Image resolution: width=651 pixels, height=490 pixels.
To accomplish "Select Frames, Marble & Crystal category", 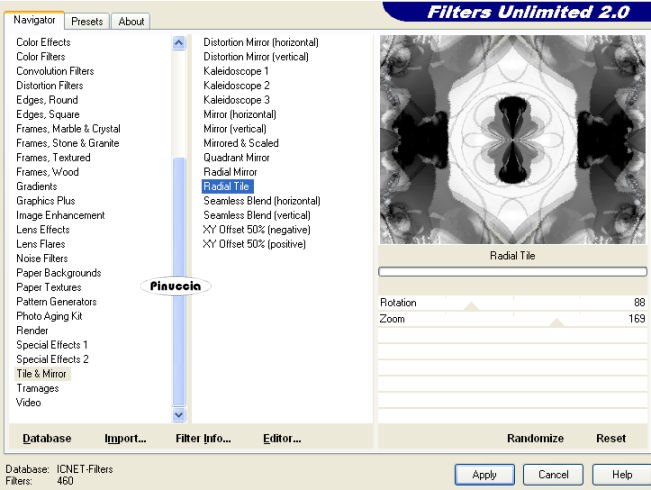I will (69, 128).
